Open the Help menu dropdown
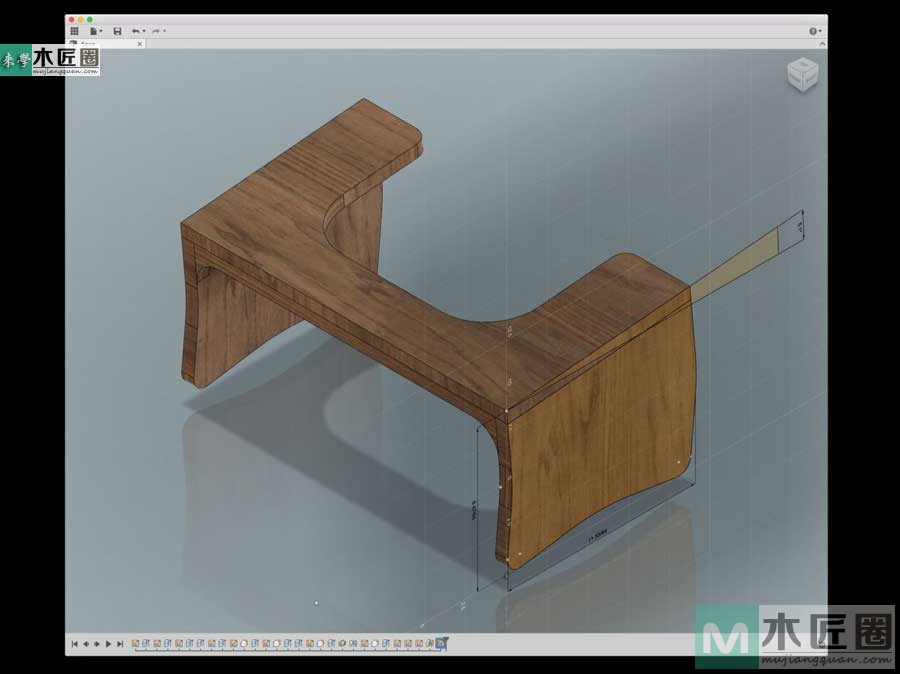This screenshot has height=674, width=900. [815, 31]
